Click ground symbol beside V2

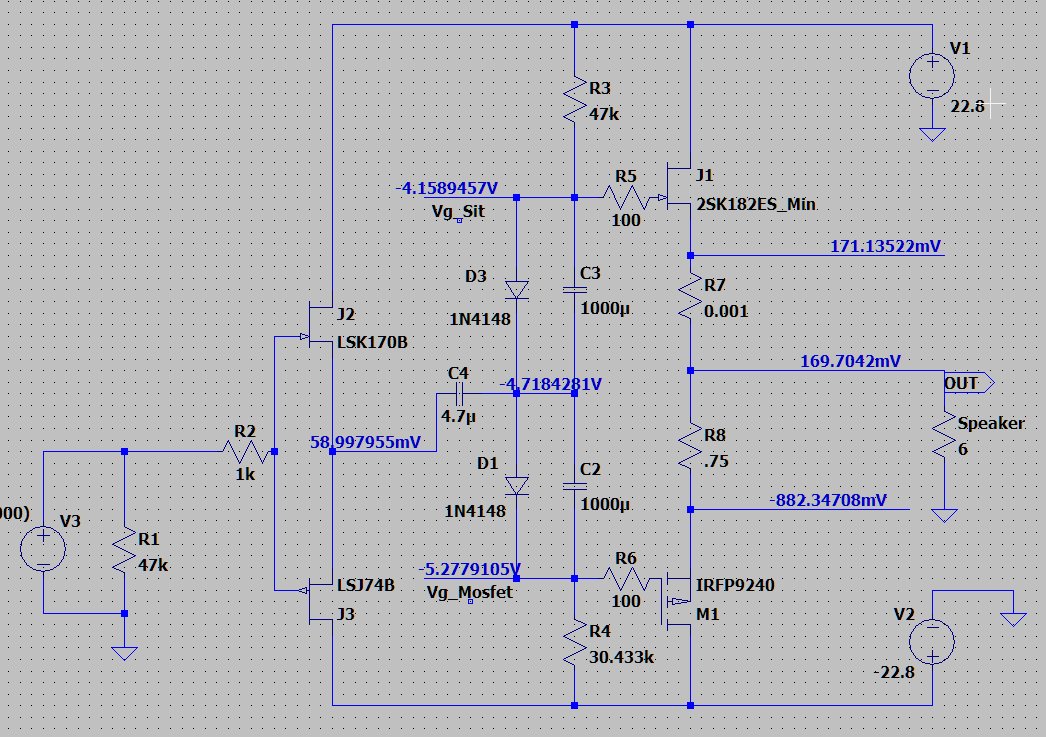[1013, 620]
